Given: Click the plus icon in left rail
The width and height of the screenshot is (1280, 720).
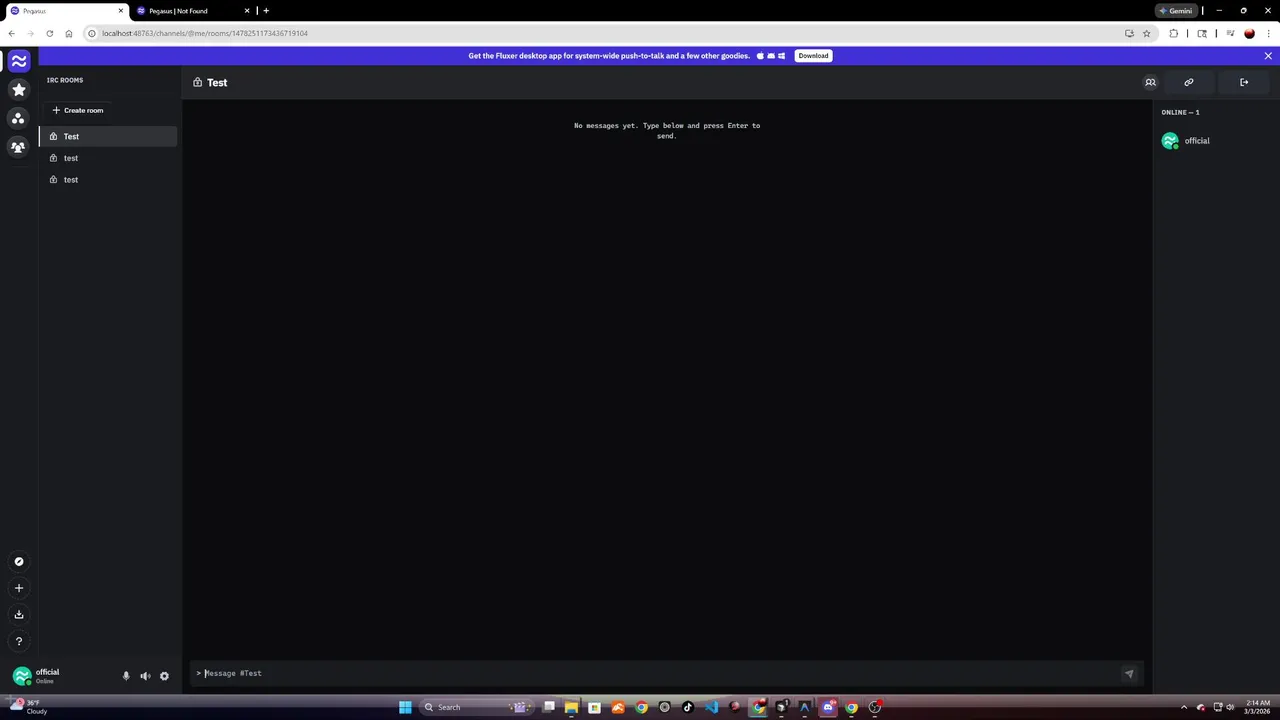Looking at the screenshot, I should [18, 588].
